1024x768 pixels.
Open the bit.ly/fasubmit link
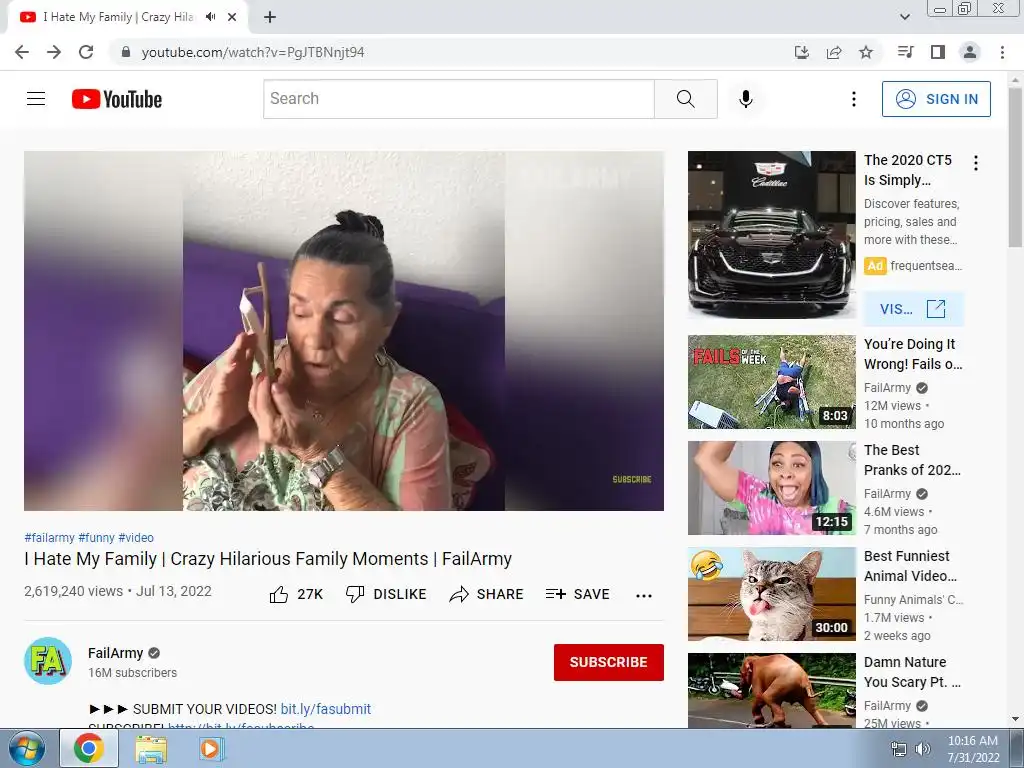coord(326,709)
